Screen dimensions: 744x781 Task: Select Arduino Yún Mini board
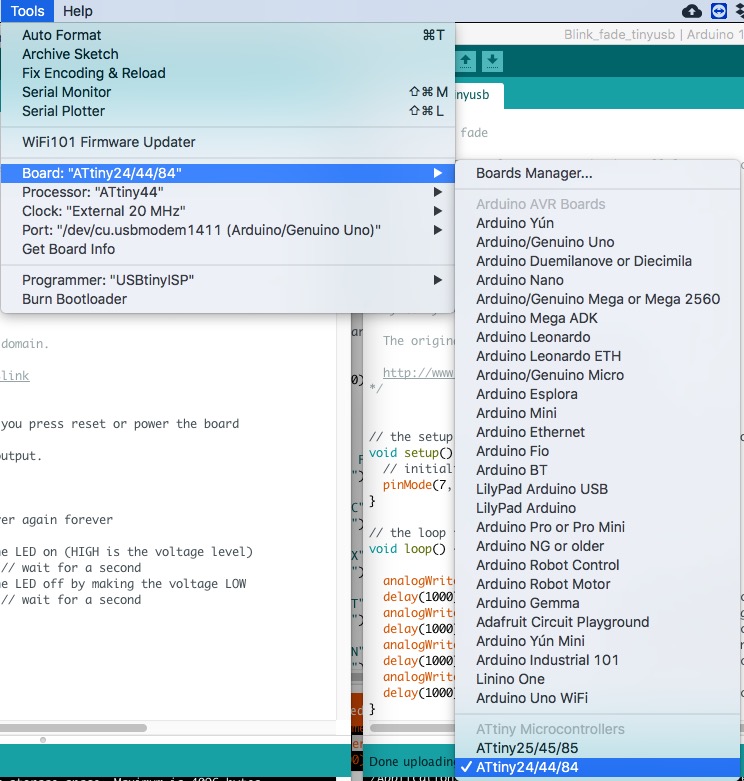point(598,641)
